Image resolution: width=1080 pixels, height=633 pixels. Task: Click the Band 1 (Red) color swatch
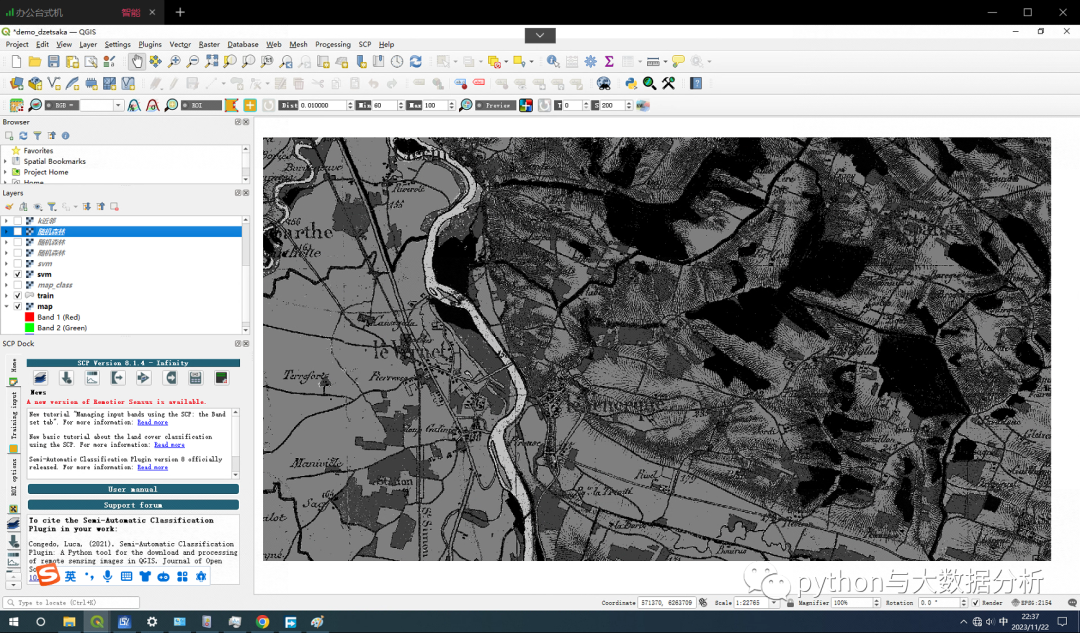(x=29, y=317)
